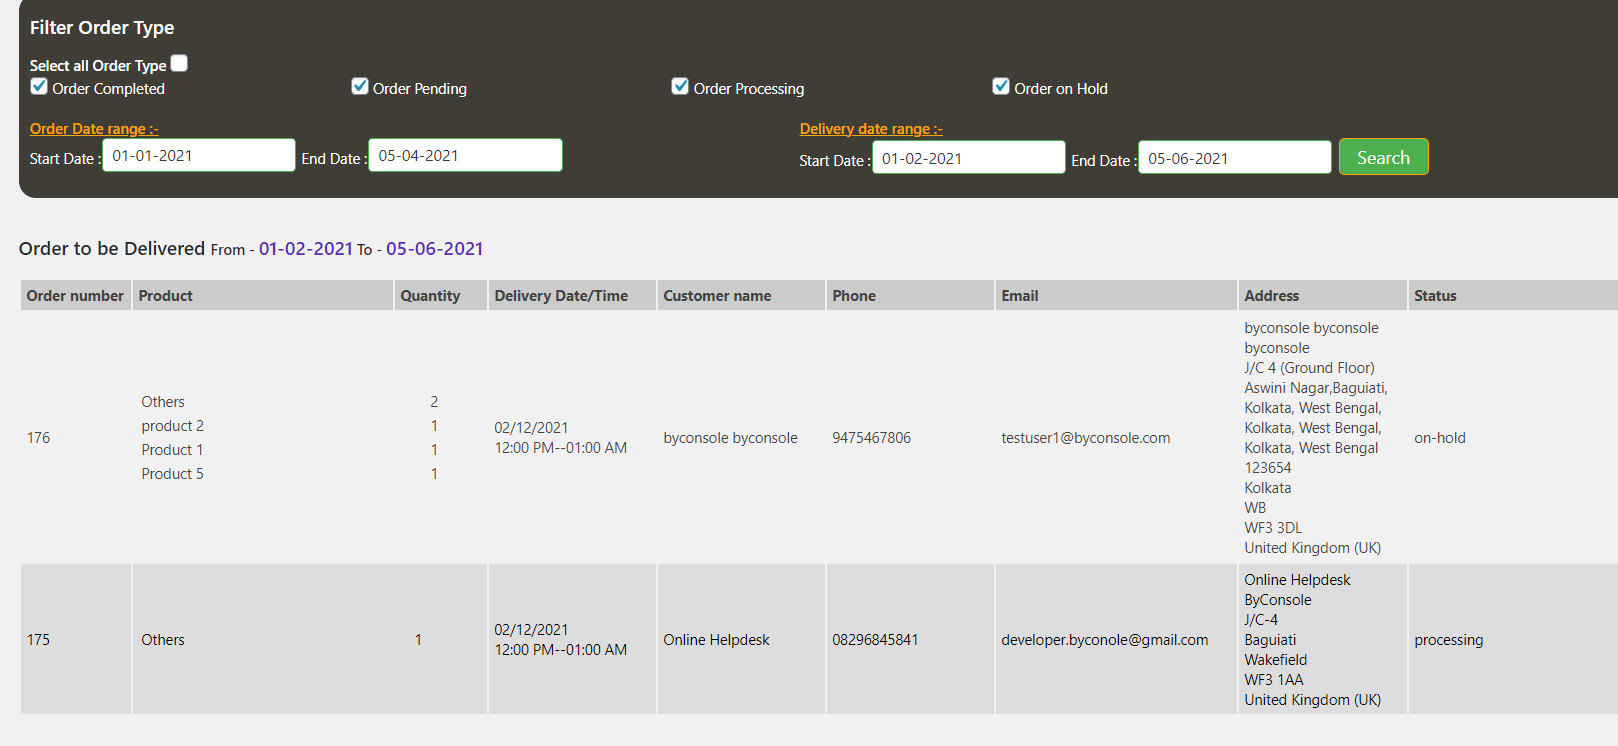The image size is (1618, 746).
Task: Click the Order Date range start date field
Action: coord(199,155)
